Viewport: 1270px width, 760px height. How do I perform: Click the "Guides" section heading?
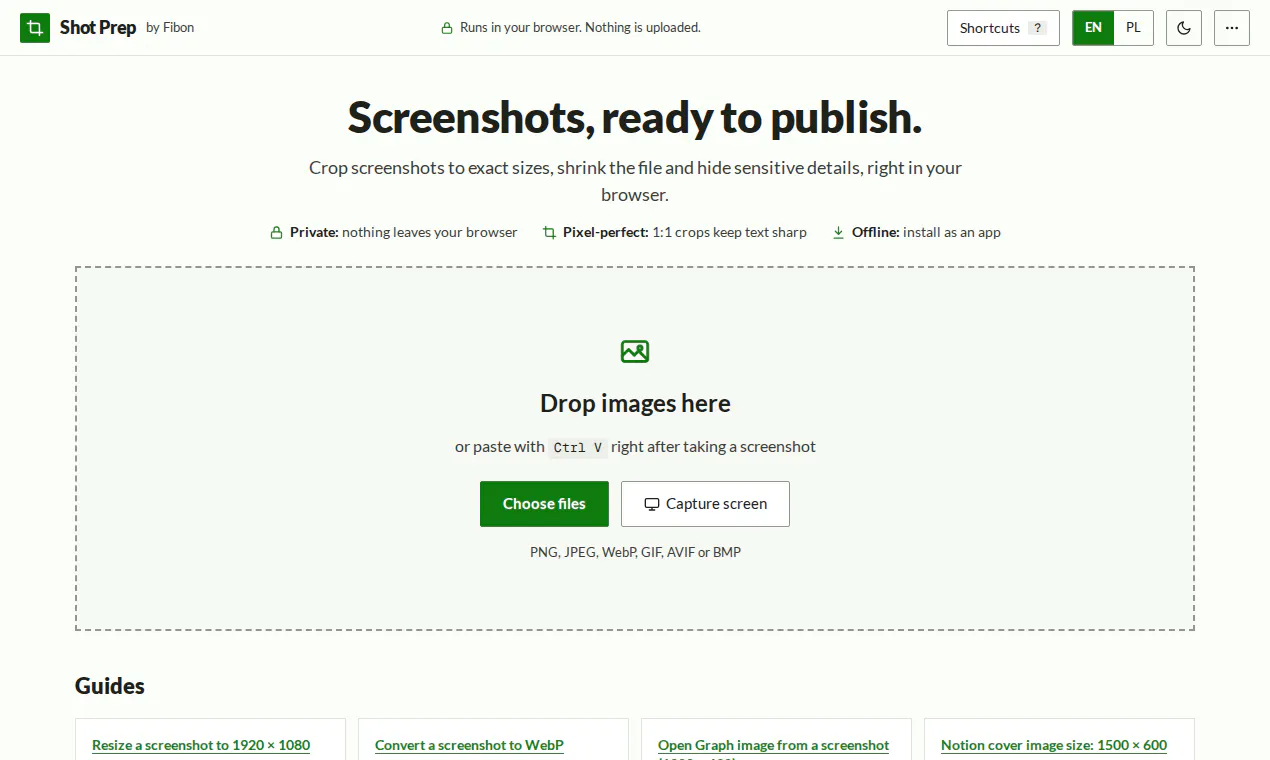110,686
